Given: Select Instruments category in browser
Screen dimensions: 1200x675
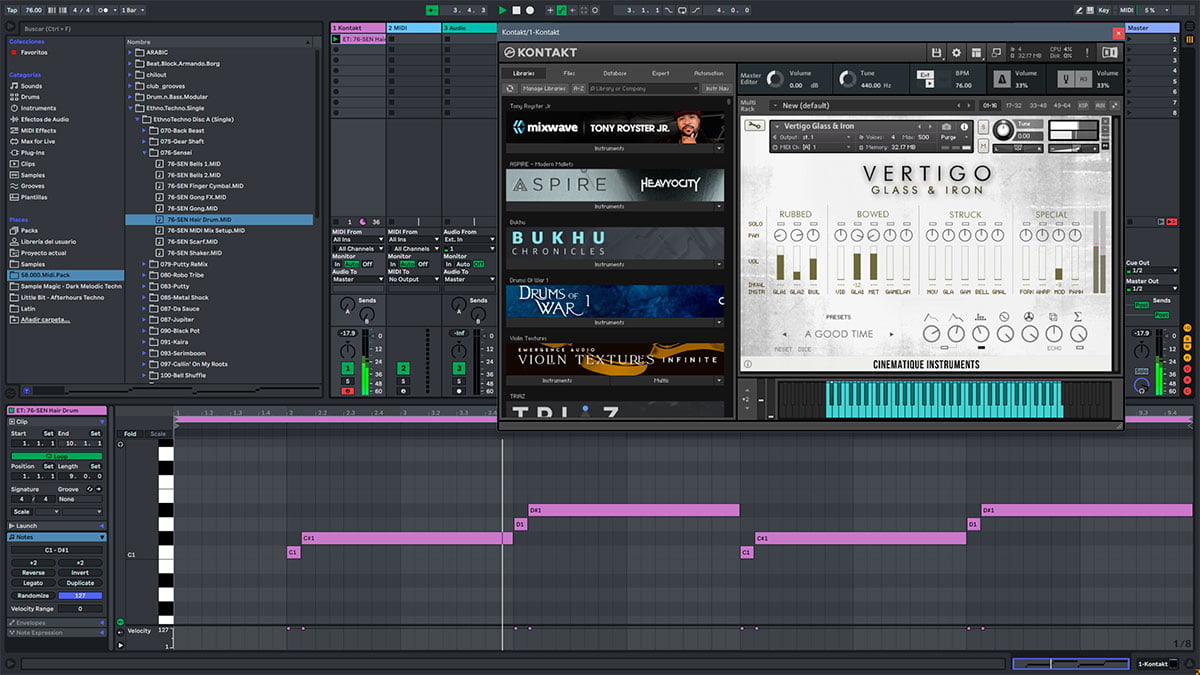Looking at the screenshot, I should 38,108.
